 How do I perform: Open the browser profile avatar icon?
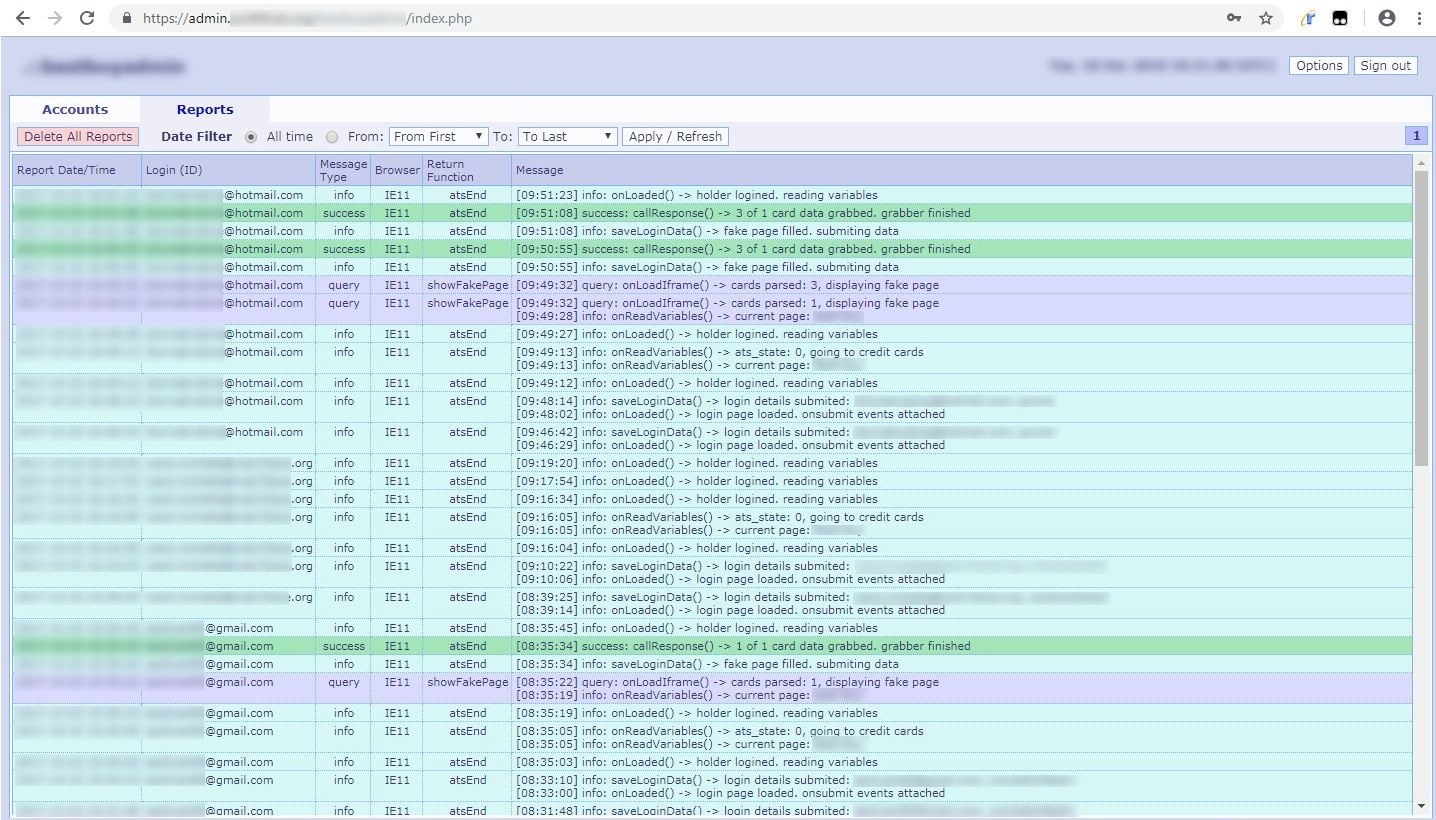tap(1386, 18)
